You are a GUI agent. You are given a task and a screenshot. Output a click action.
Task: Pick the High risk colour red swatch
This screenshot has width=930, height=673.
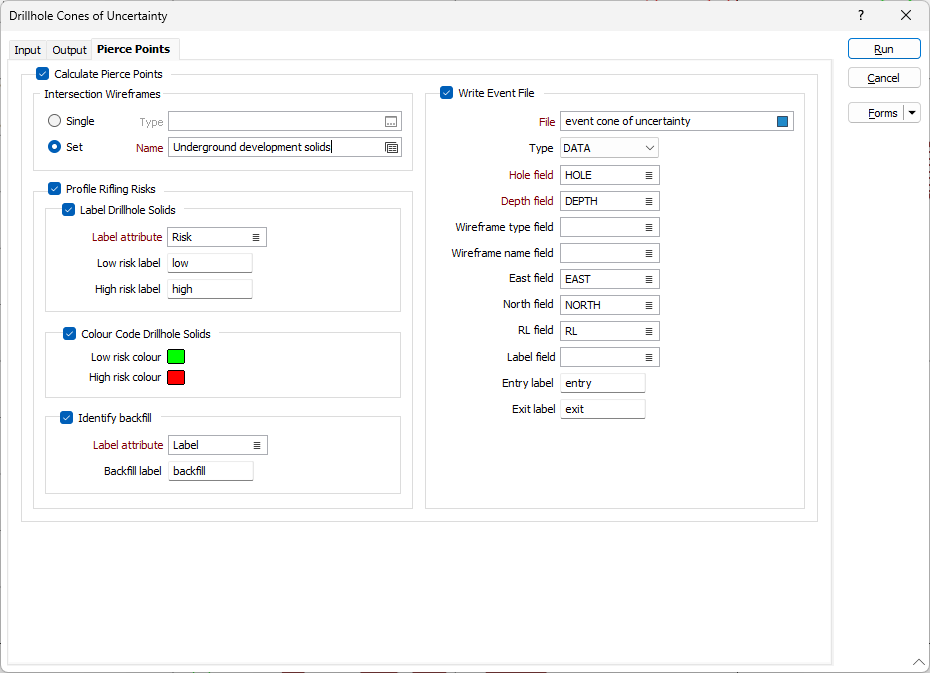click(x=177, y=377)
